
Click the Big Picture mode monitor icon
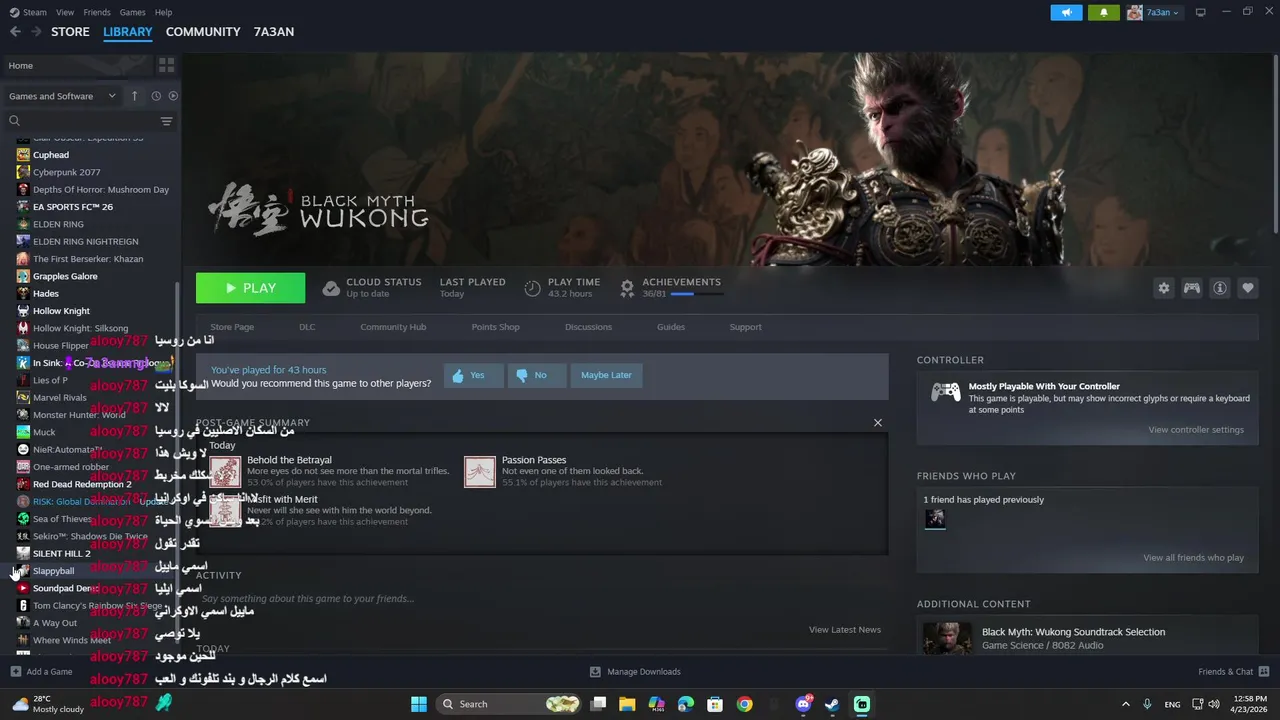(1201, 12)
